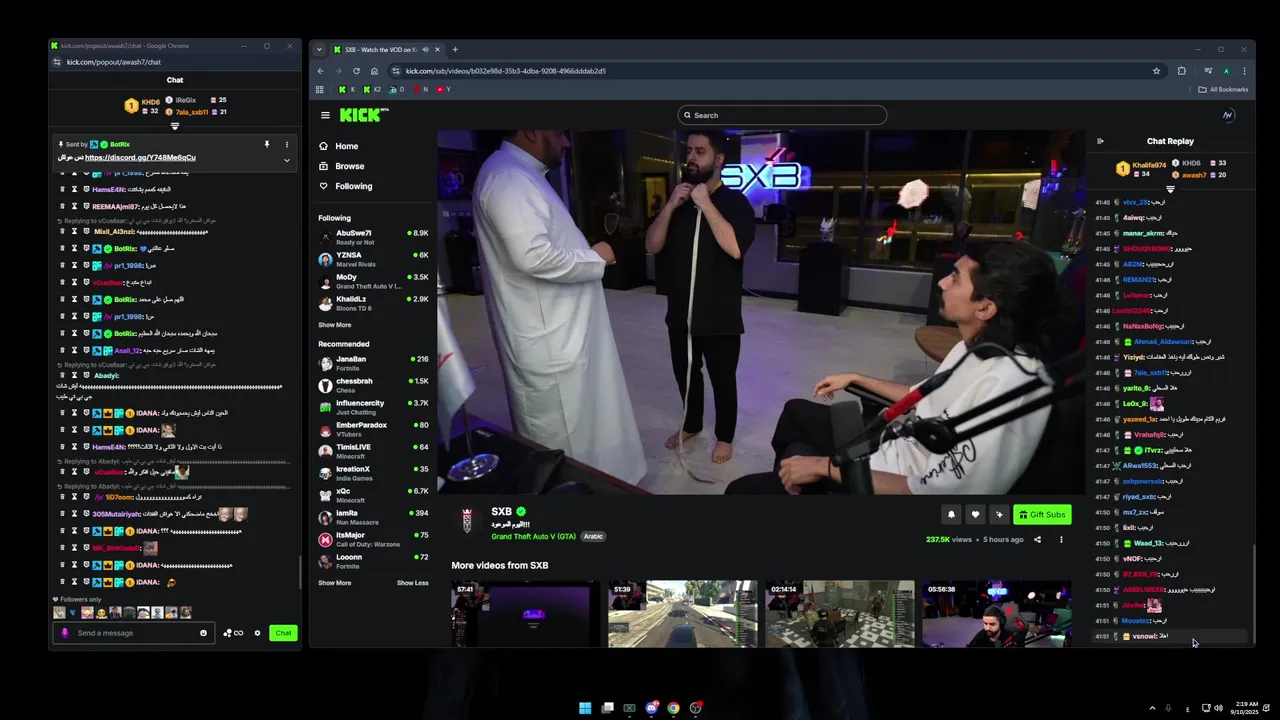
Task: Open the Chrome tab search dropdown
Action: [x=320, y=49]
